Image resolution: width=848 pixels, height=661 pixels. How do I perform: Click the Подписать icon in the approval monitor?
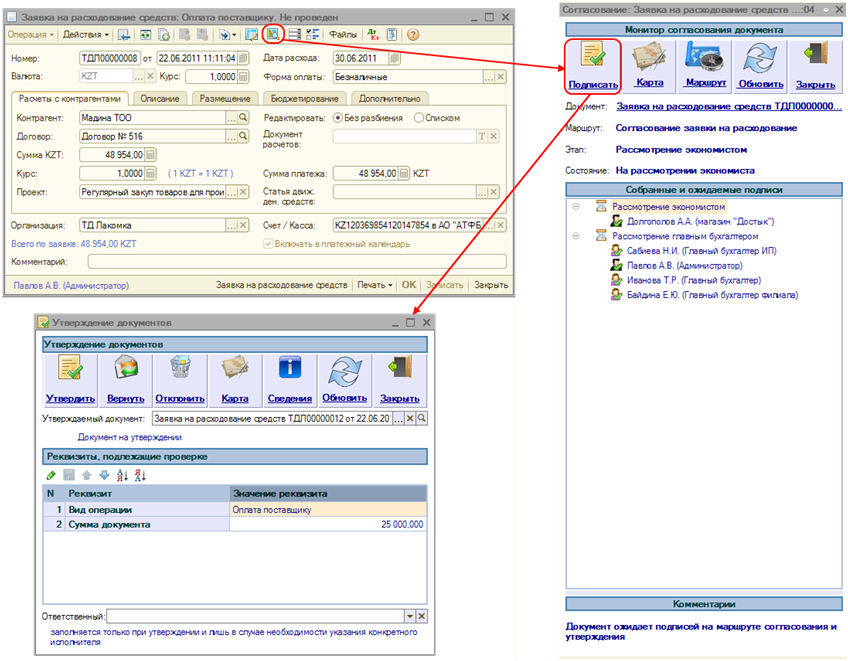pyautogui.click(x=593, y=60)
